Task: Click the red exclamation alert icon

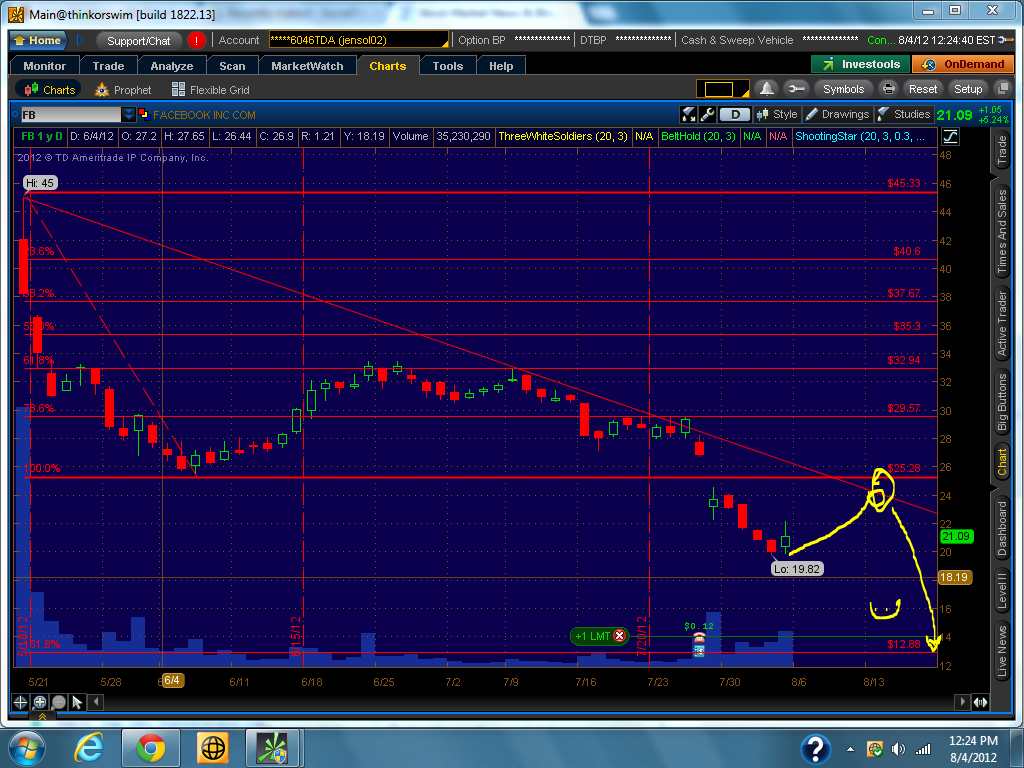Action: point(197,40)
